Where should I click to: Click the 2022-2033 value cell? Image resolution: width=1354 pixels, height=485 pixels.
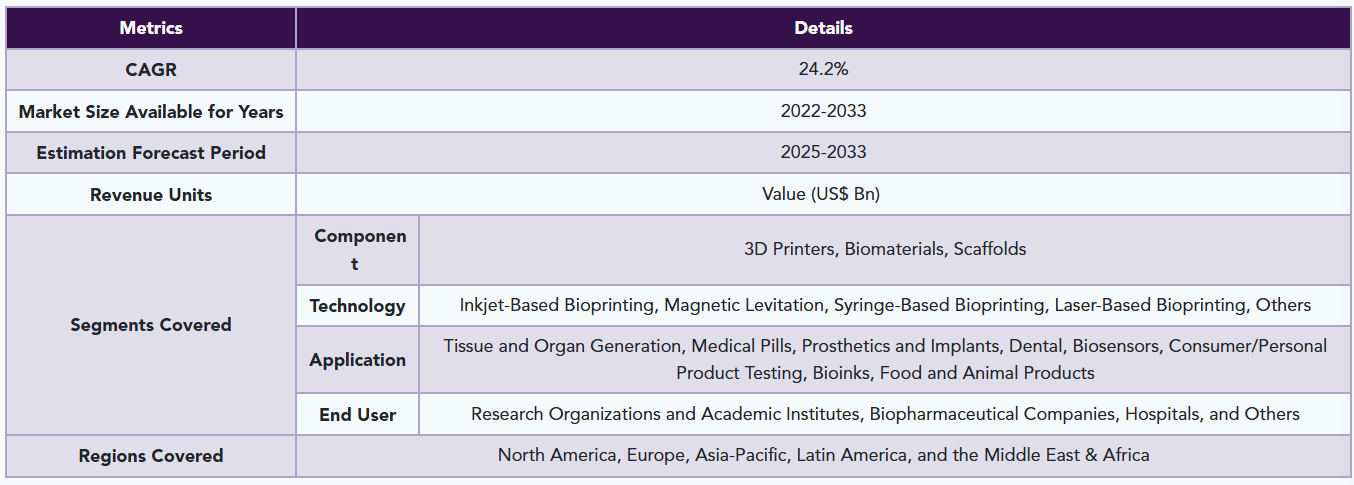coord(823,112)
